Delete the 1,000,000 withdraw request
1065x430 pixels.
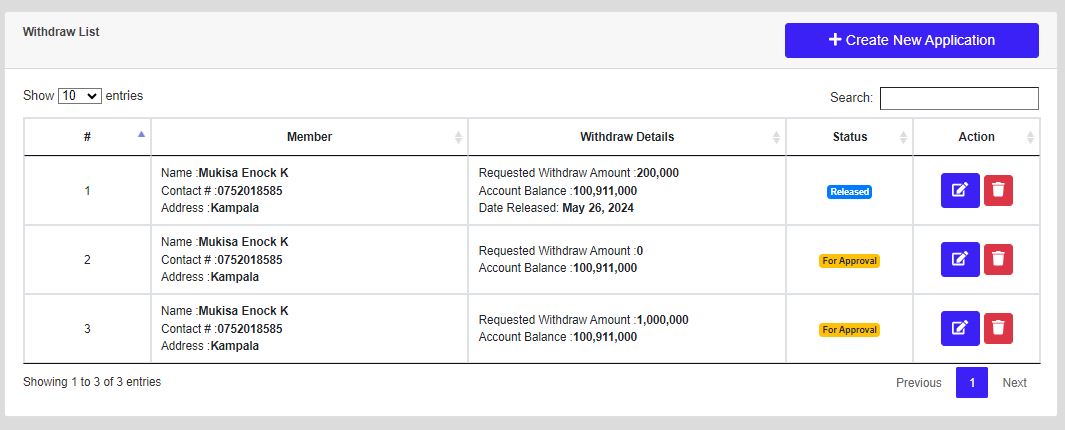click(998, 328)
